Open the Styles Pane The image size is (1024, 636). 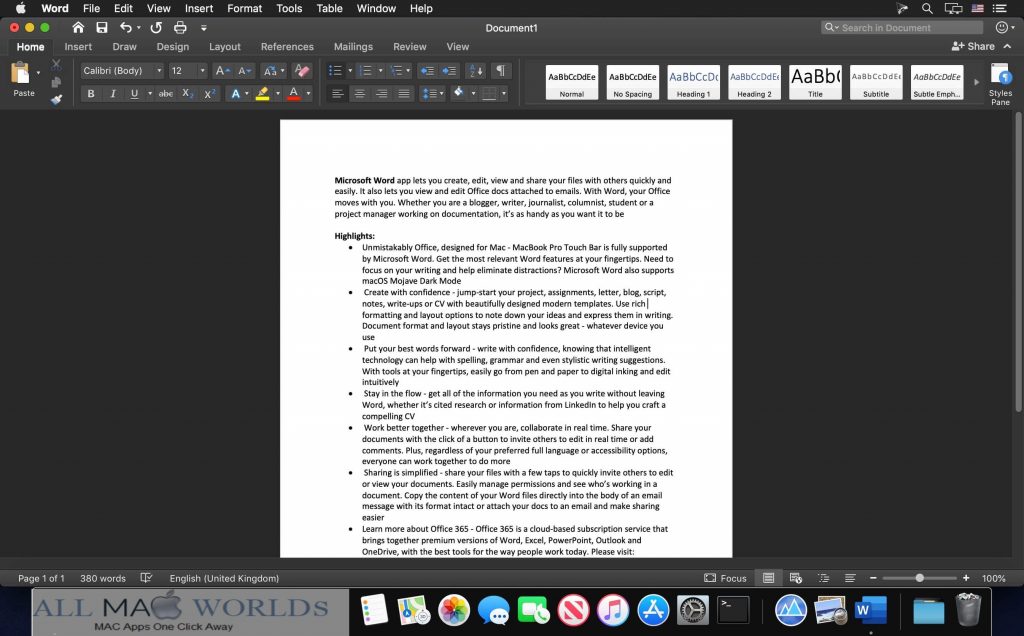click(1000, 84)
